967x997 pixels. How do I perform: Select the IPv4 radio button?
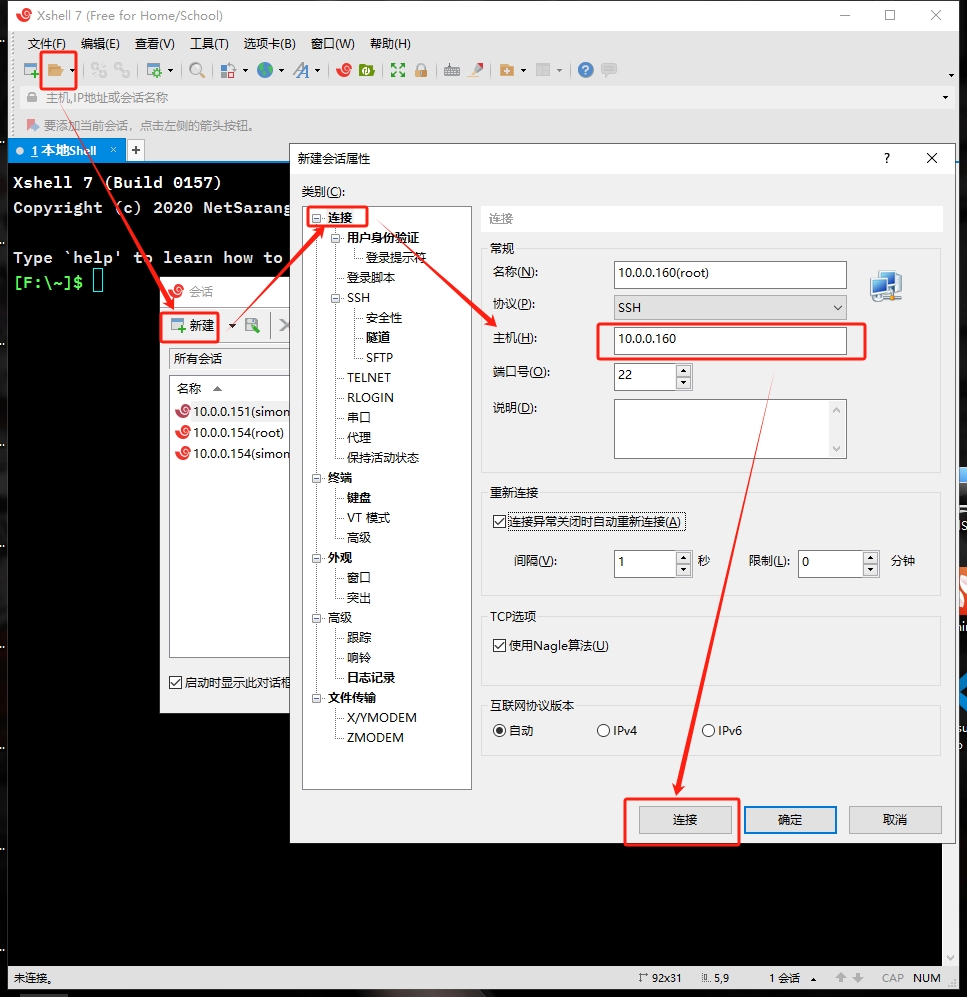point(603,731)
